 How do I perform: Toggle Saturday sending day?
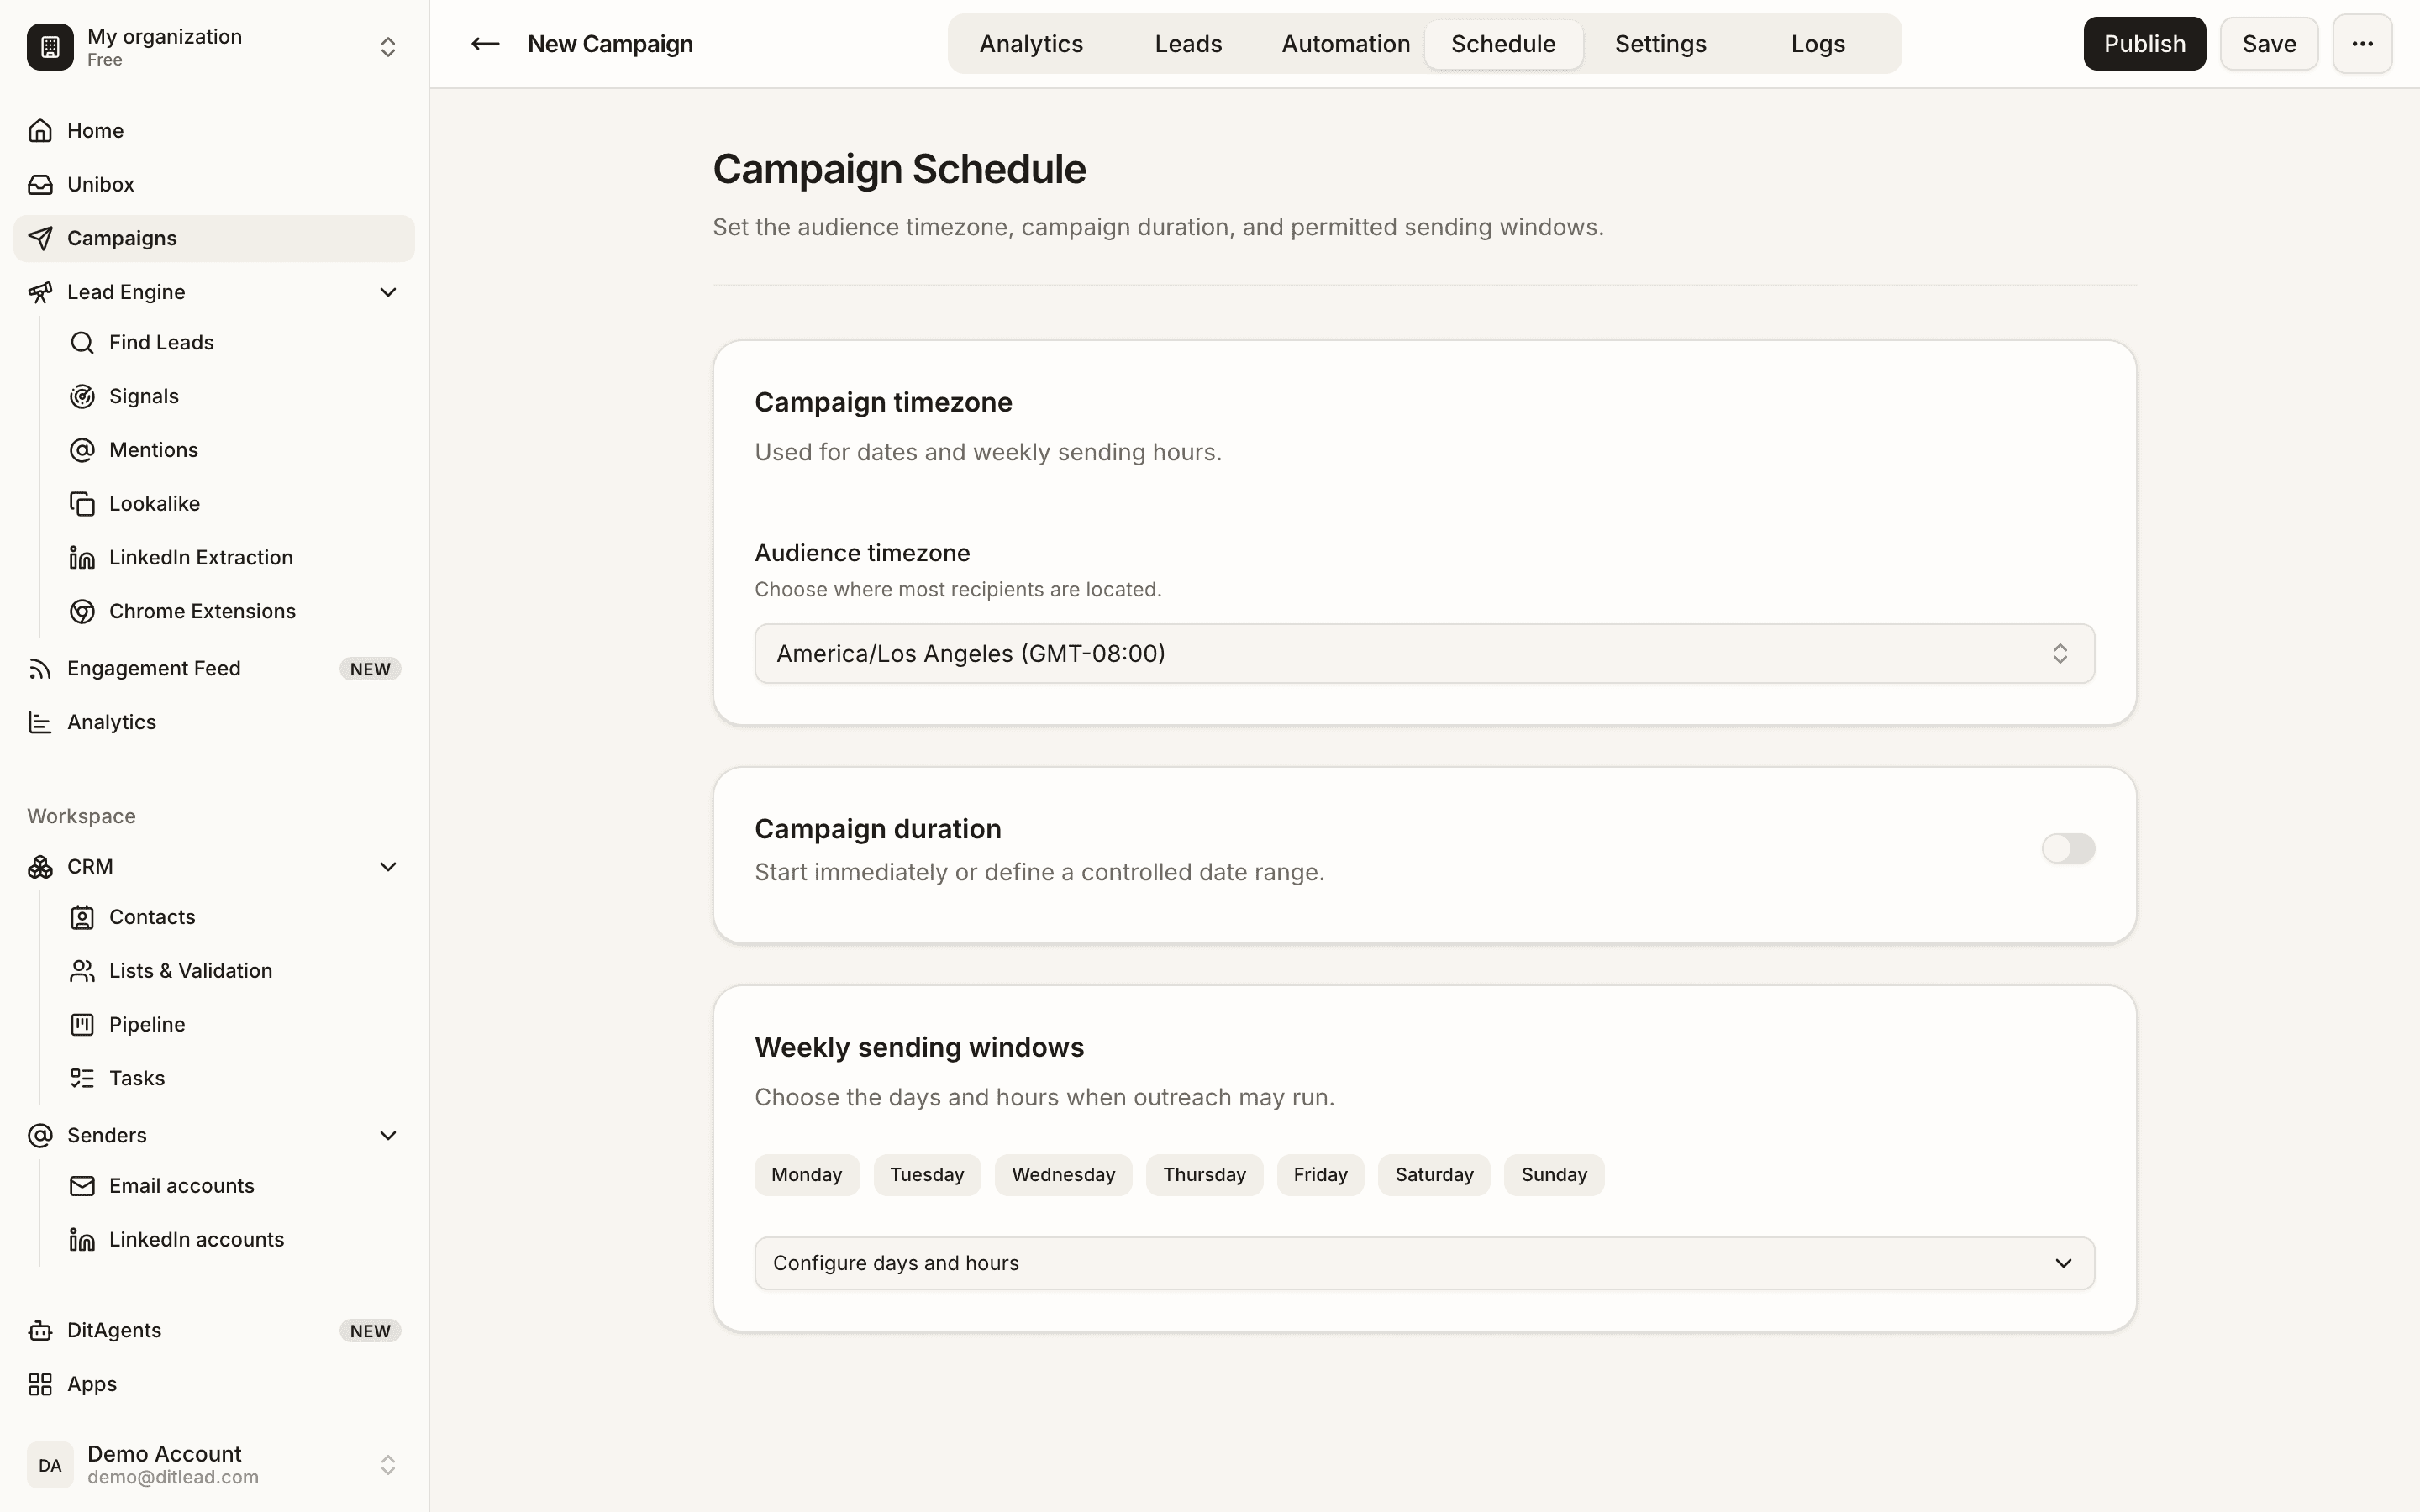click(1434, 1175)
